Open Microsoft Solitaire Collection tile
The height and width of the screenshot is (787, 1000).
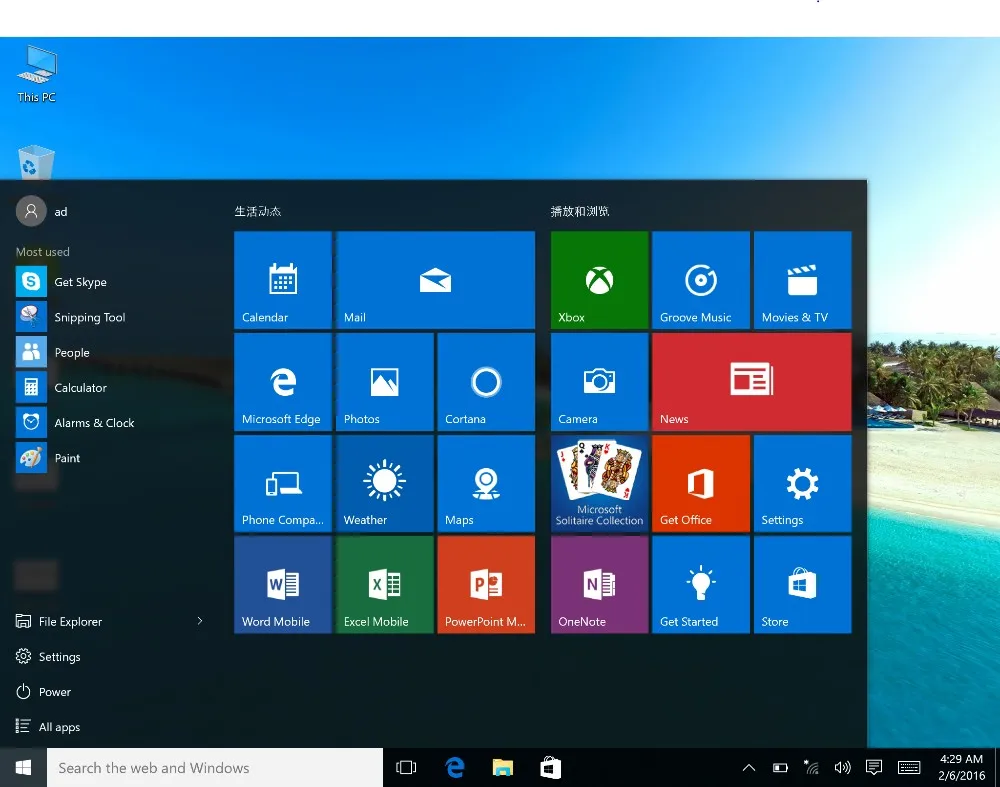[x=599, y=483]
